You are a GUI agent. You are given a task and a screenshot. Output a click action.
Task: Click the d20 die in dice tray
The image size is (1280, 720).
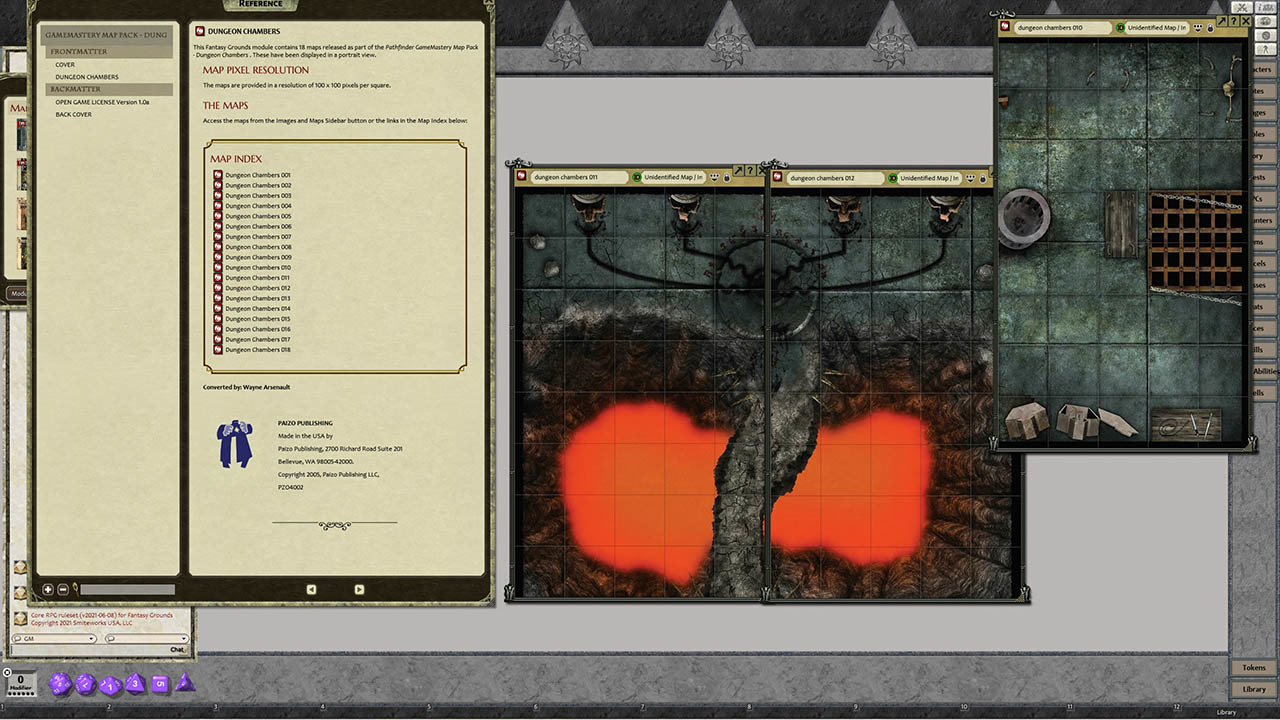click(59, 684)
